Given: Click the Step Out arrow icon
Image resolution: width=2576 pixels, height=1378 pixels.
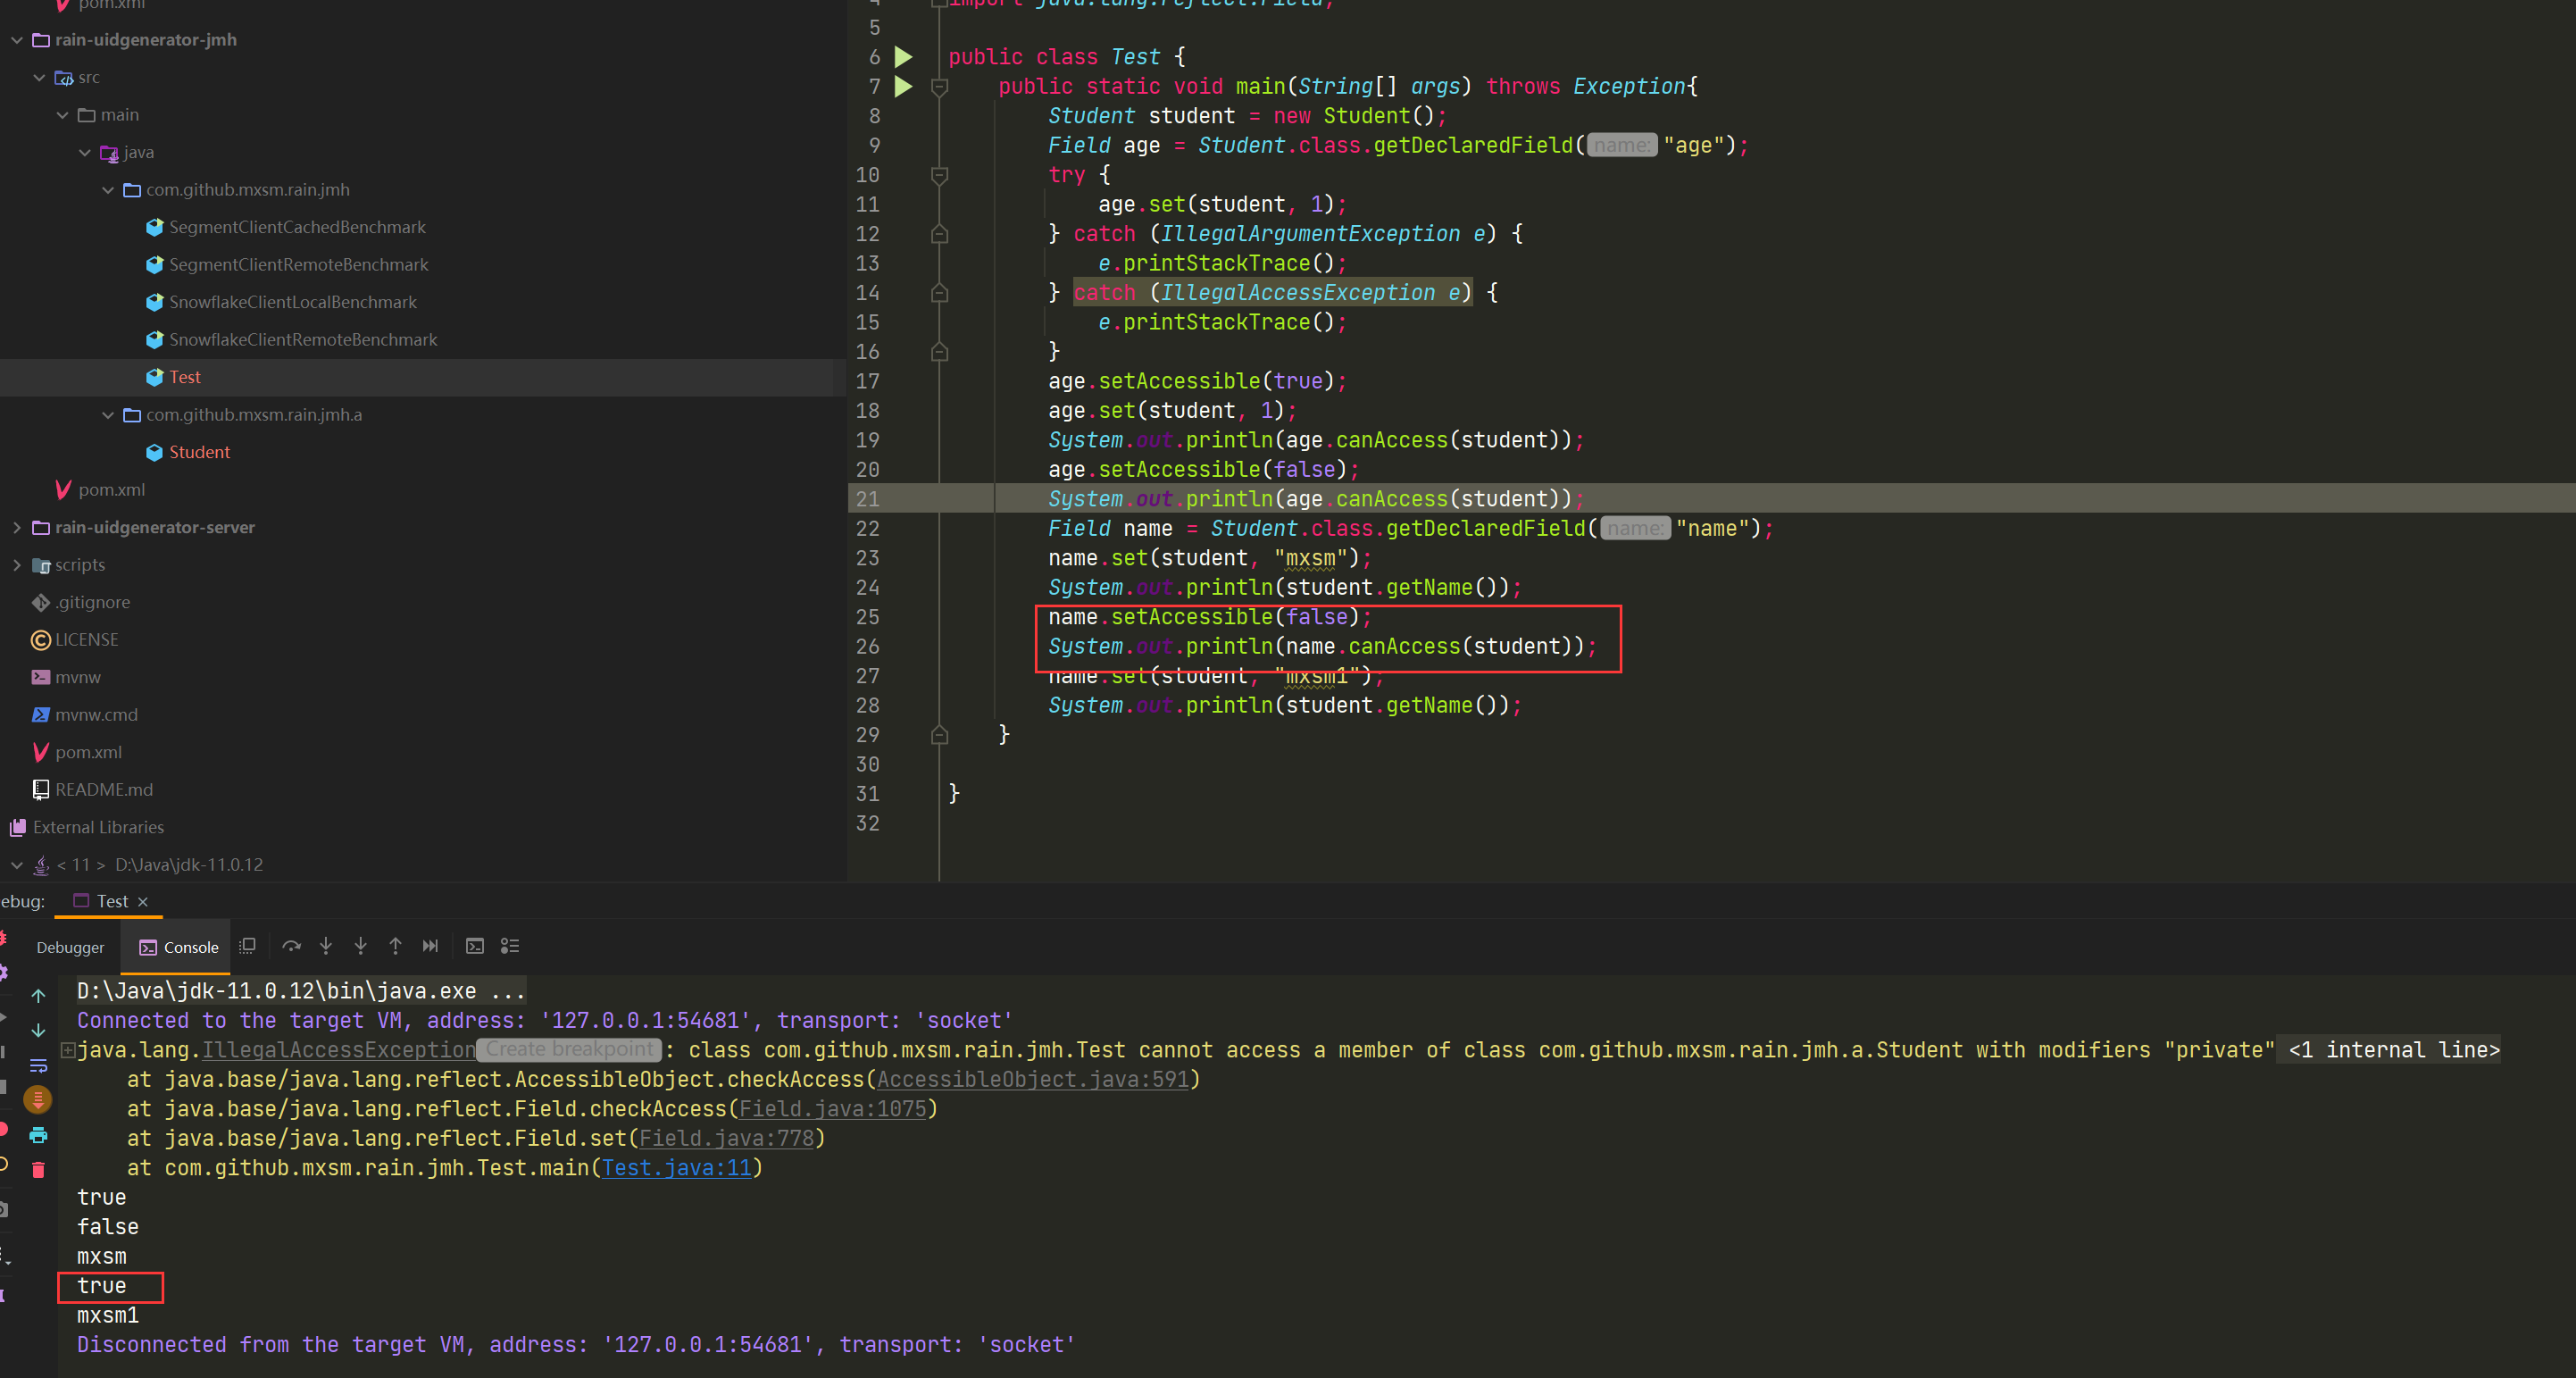Looking at the screenshot, I should (395, 946).
